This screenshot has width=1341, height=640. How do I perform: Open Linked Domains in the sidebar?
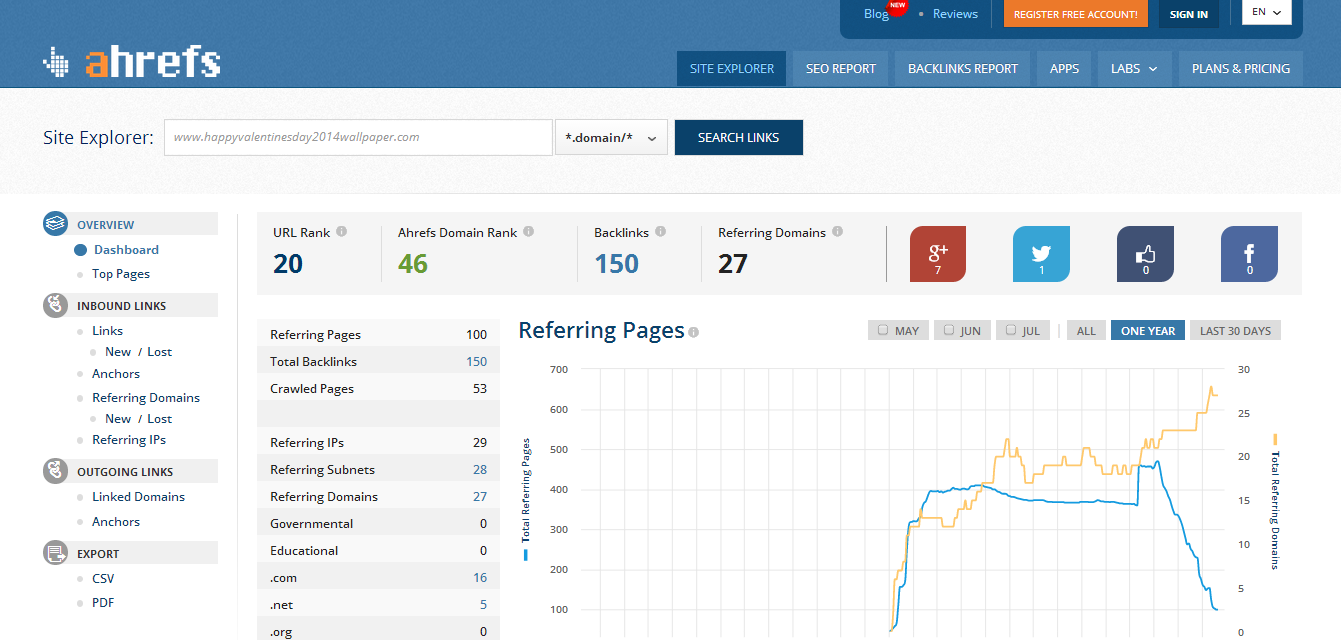pos(139,497)
